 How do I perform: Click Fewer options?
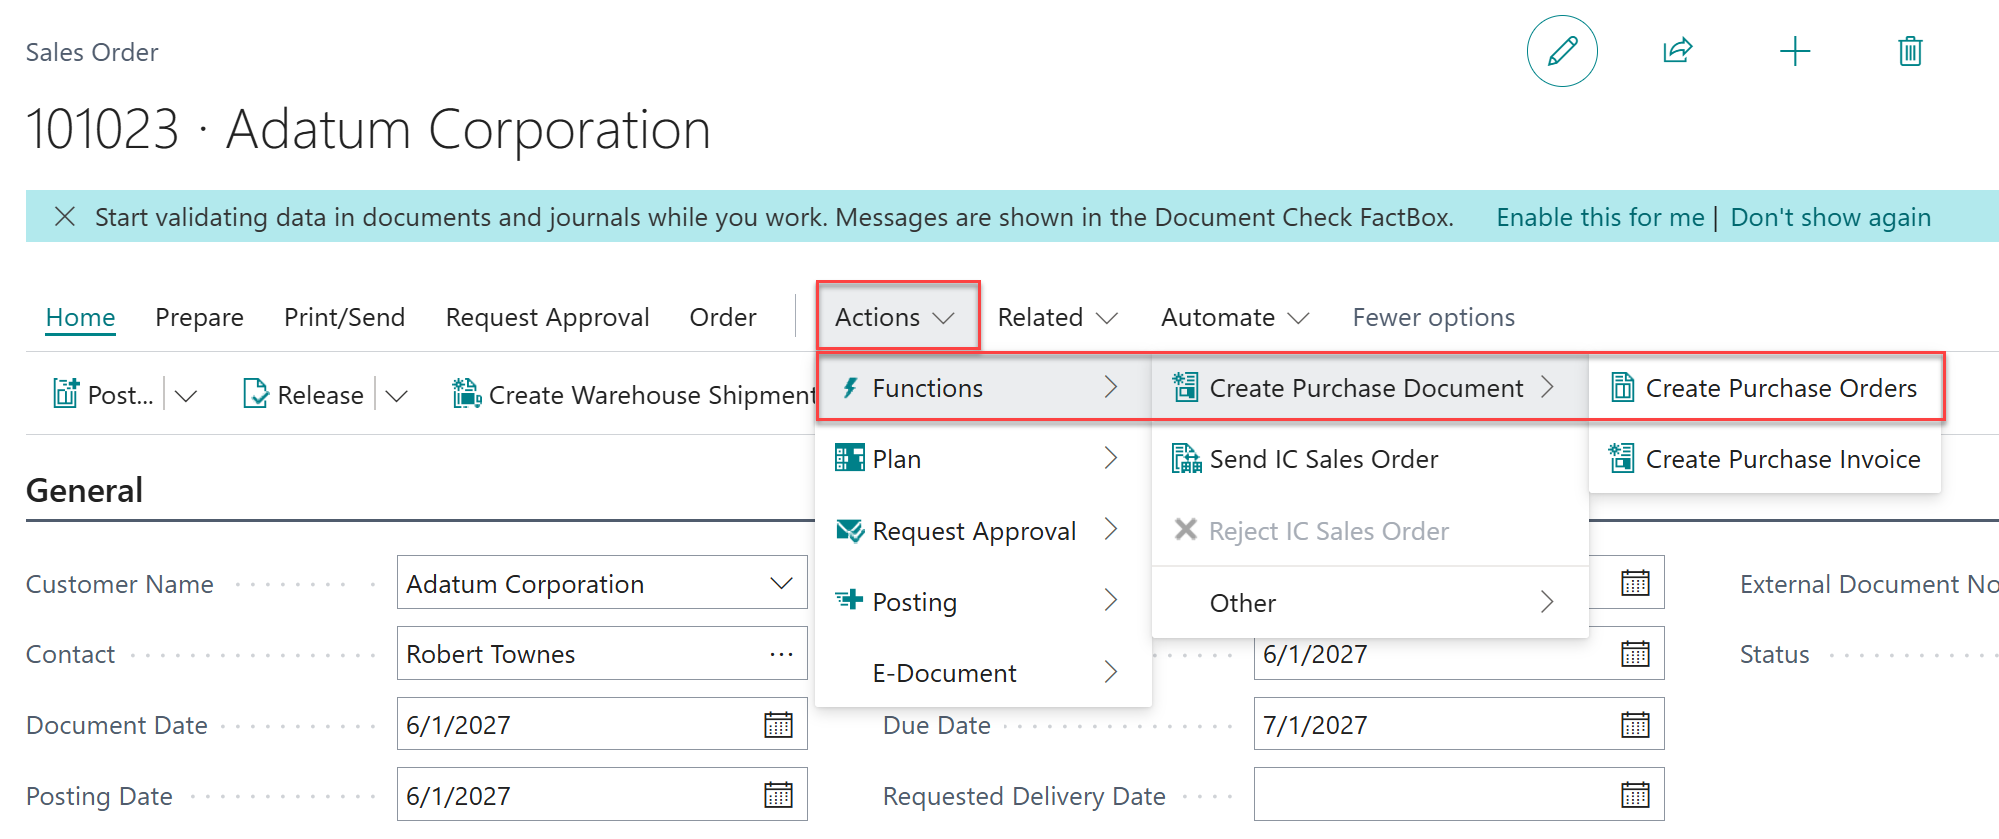tap(1433, 317)
